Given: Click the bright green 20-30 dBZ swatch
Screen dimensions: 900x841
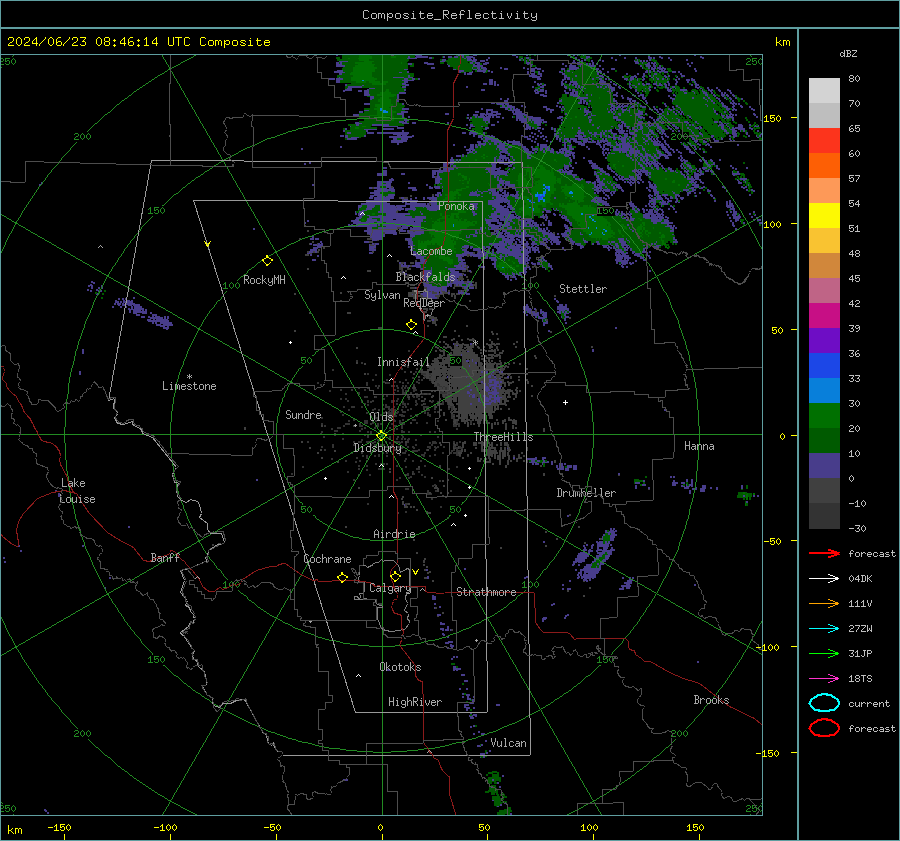Looking at the screenshot, I should coord(824,416).
